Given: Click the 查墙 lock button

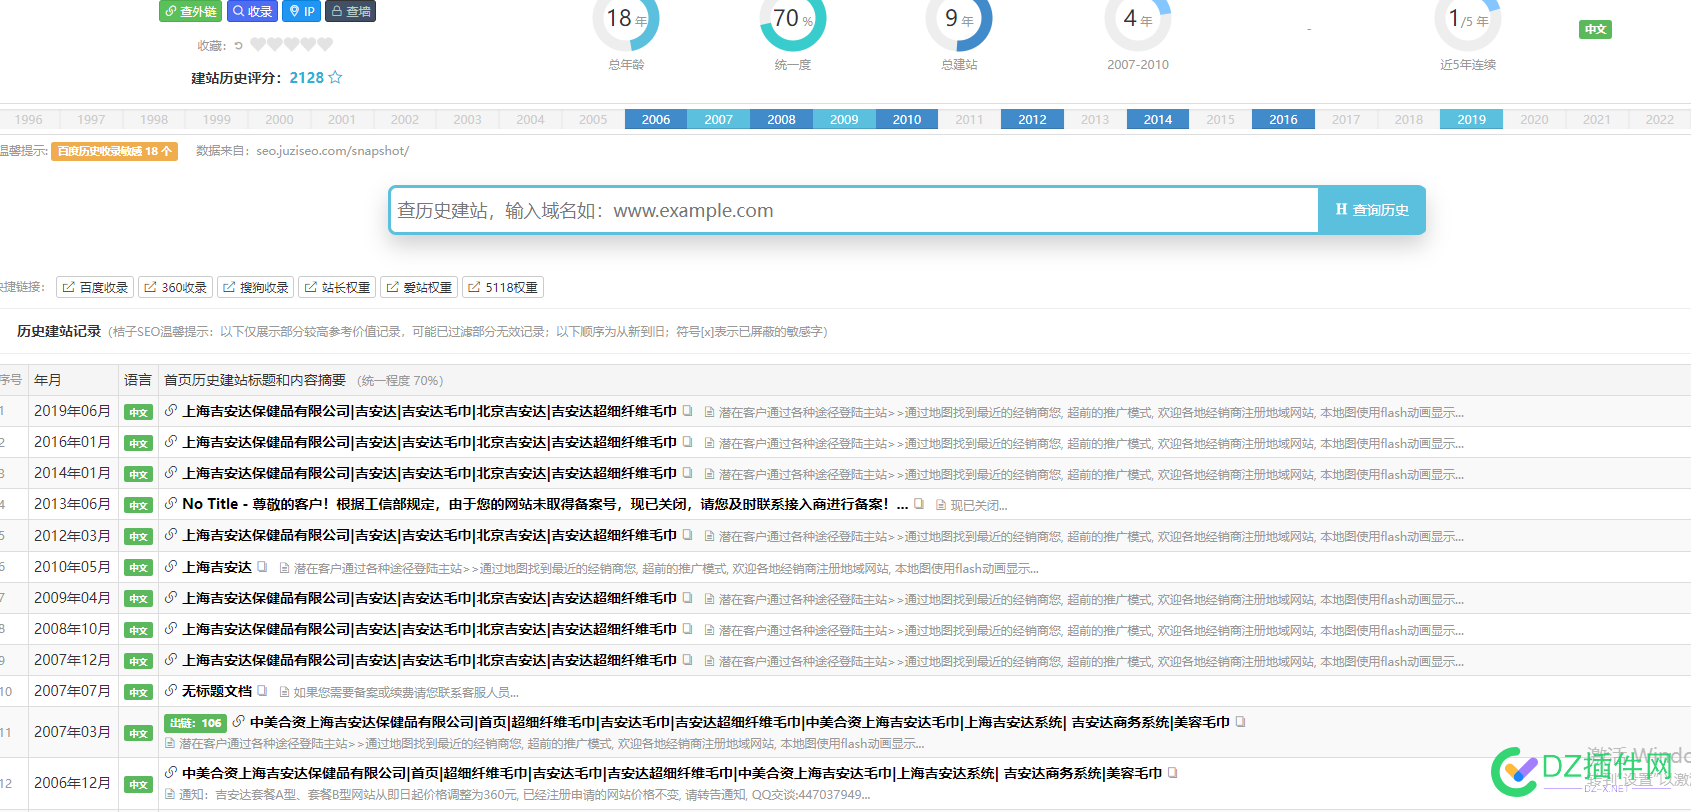Looking at the screenshot, I should point(350,11).
